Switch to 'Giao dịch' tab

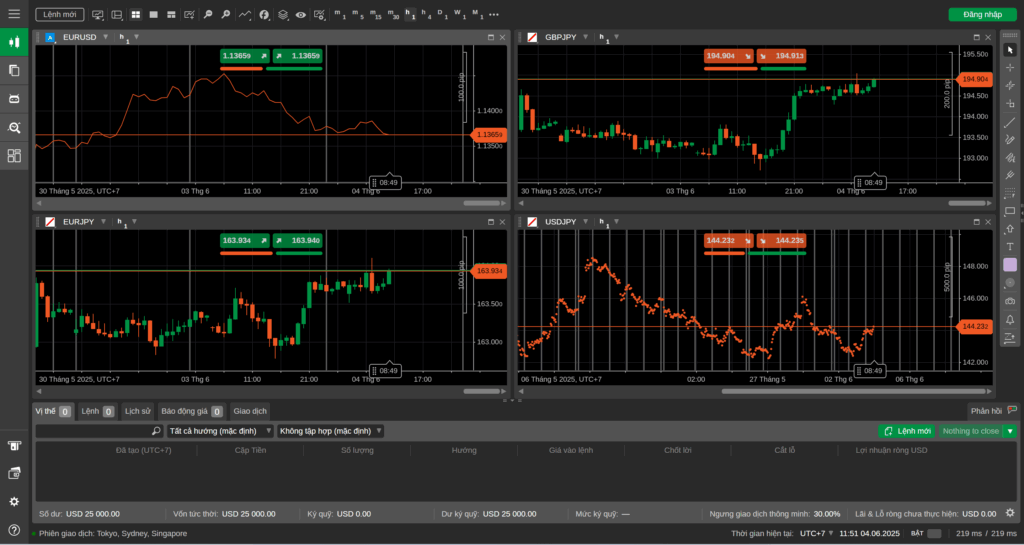250,411
